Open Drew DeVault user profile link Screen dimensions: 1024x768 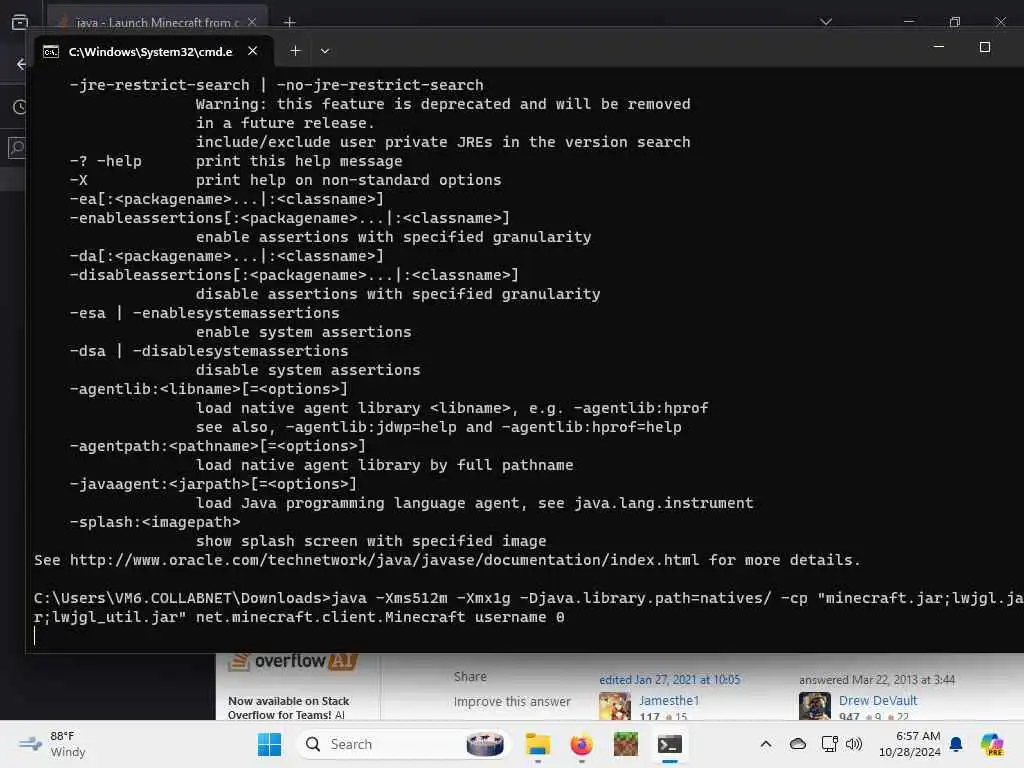tap(878, 700)
